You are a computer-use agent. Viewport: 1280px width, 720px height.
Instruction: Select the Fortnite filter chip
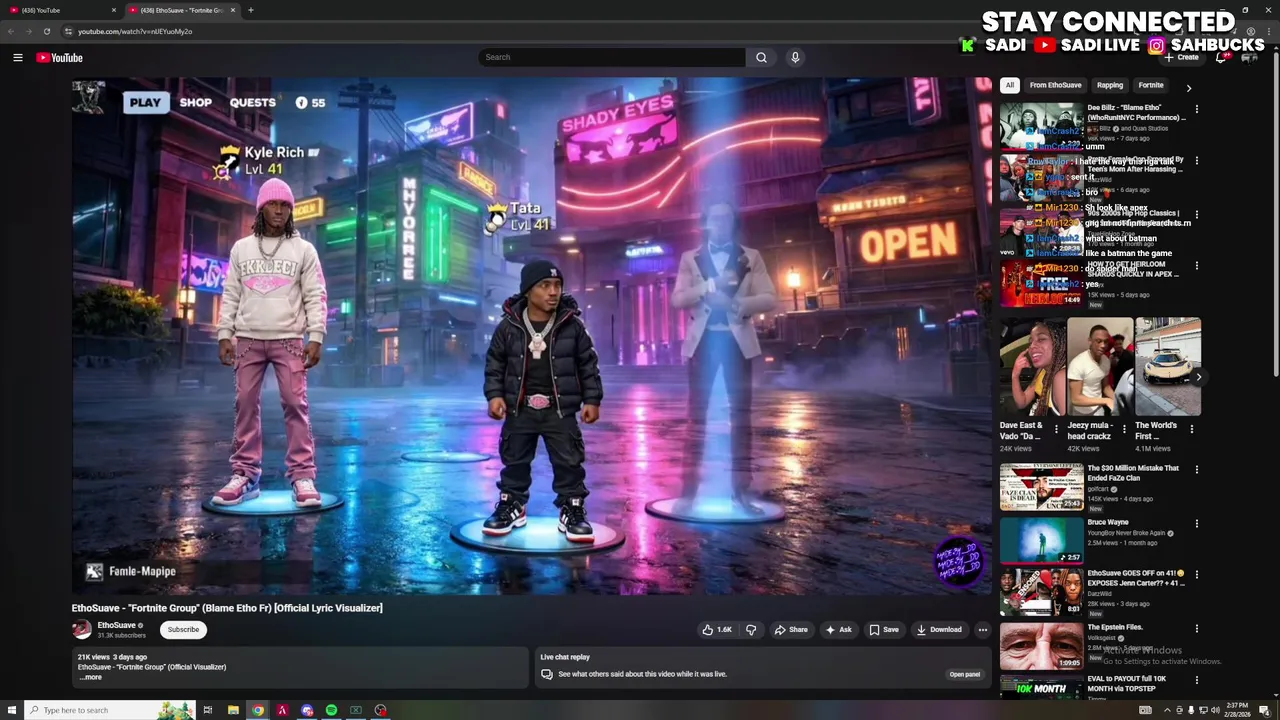click(1151, 85)
